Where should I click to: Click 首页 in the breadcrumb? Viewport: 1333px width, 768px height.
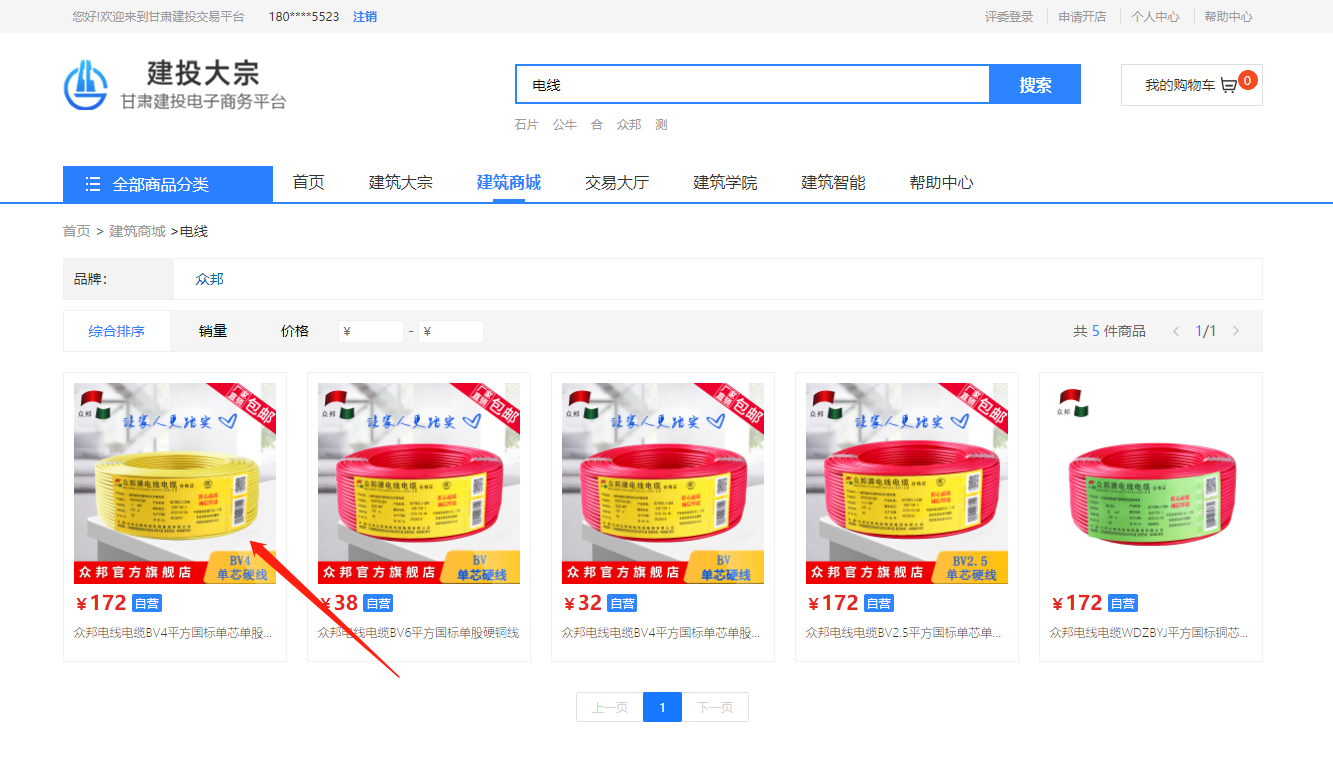(76, 231)
